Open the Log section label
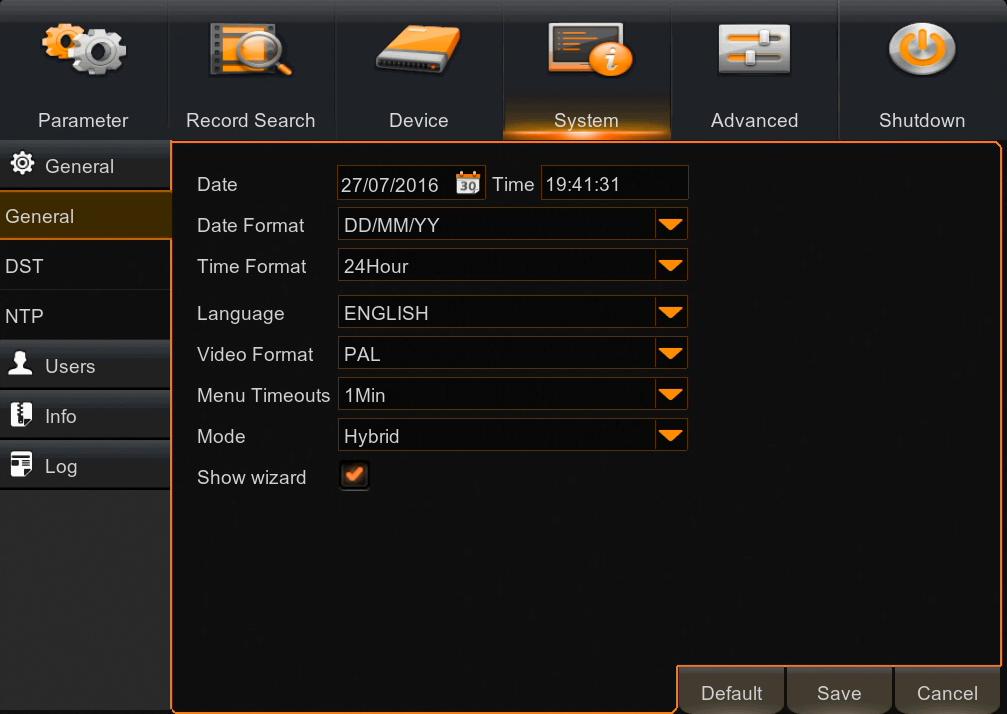Image resolution: width=1007 pixels, height=714 pixels. point(61,467)
